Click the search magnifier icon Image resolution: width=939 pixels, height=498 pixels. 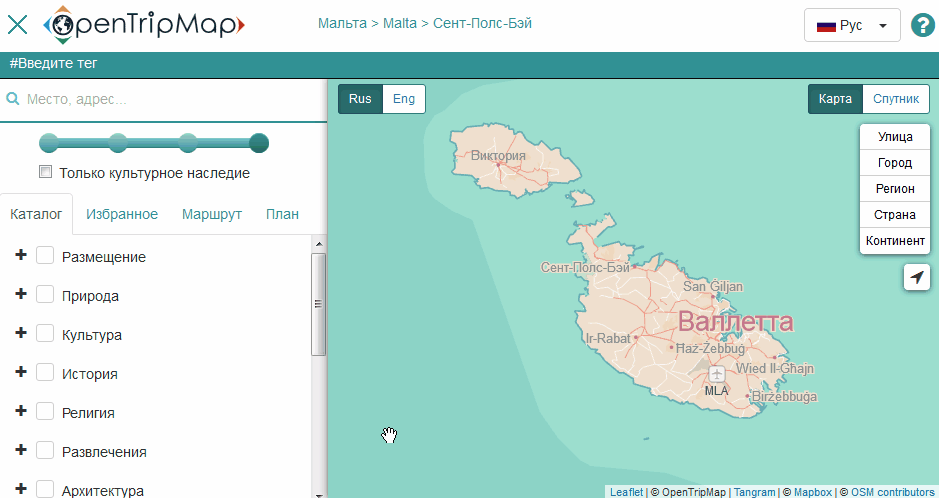point(13,100)
